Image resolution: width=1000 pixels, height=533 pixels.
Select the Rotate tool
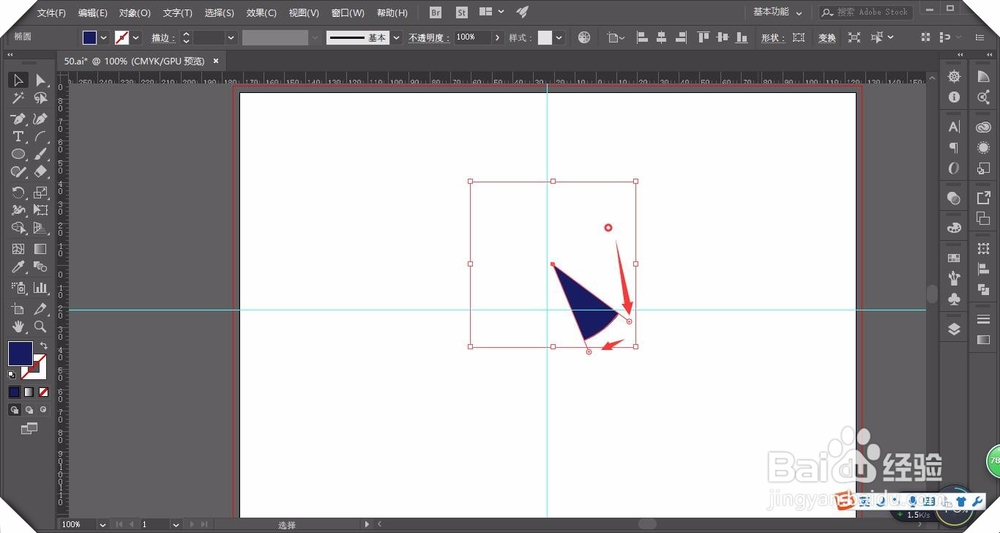pyautogui.click(x=18, y=193)
